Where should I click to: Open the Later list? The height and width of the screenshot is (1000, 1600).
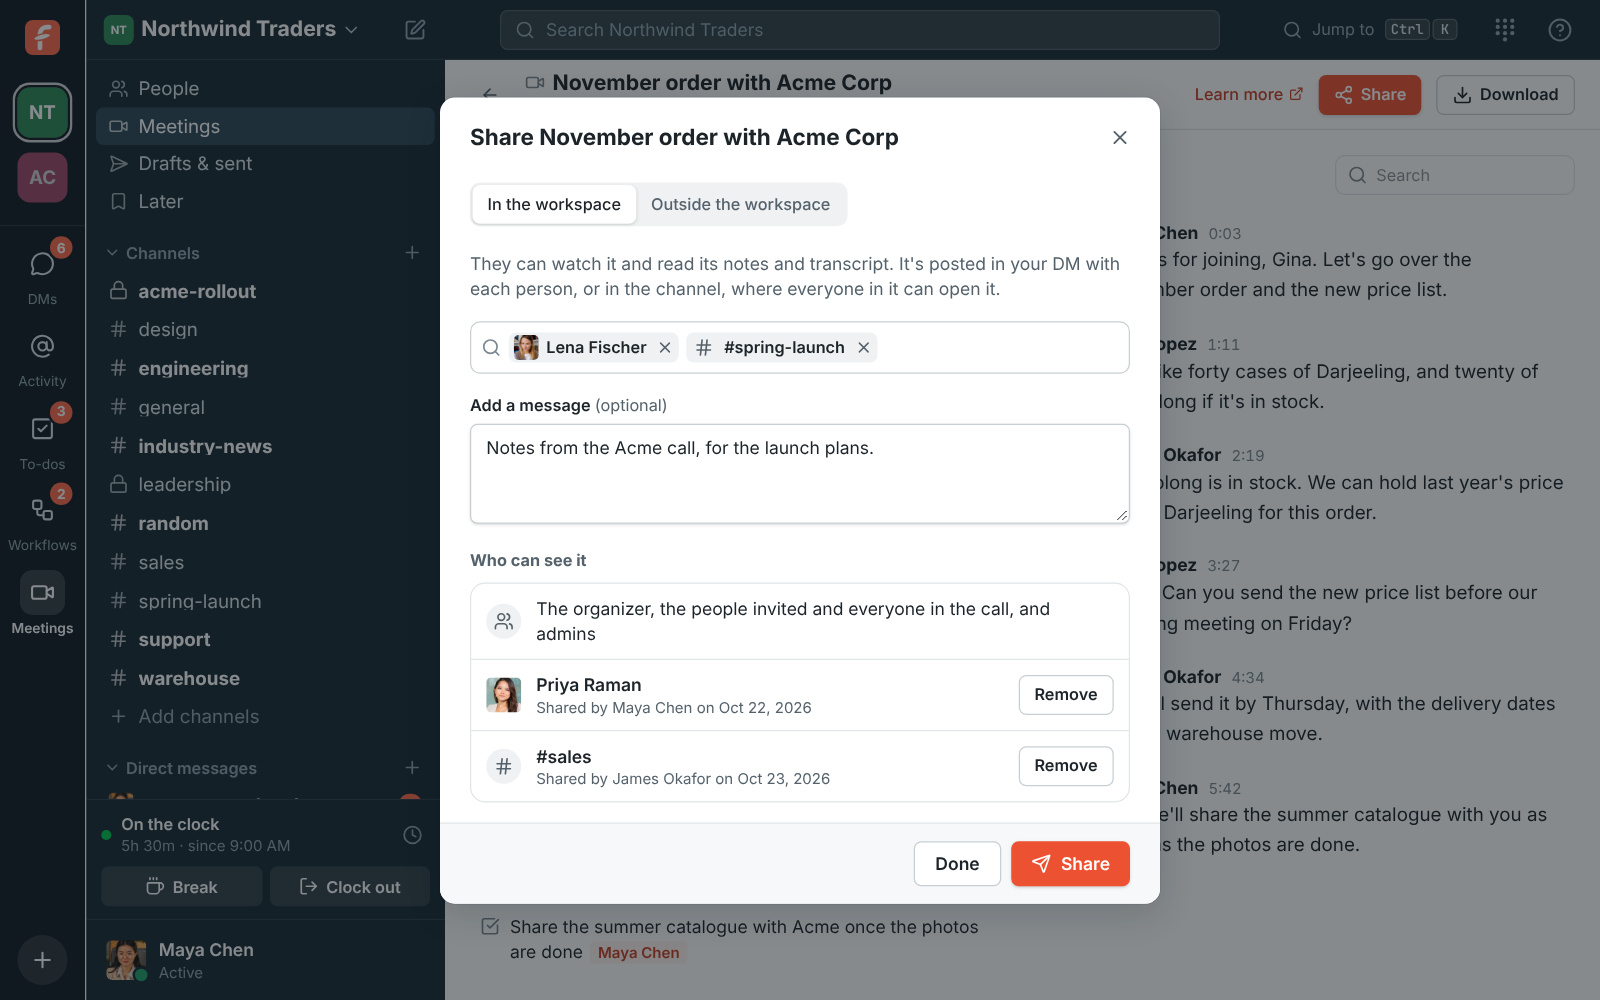click(x=265, y=201)
